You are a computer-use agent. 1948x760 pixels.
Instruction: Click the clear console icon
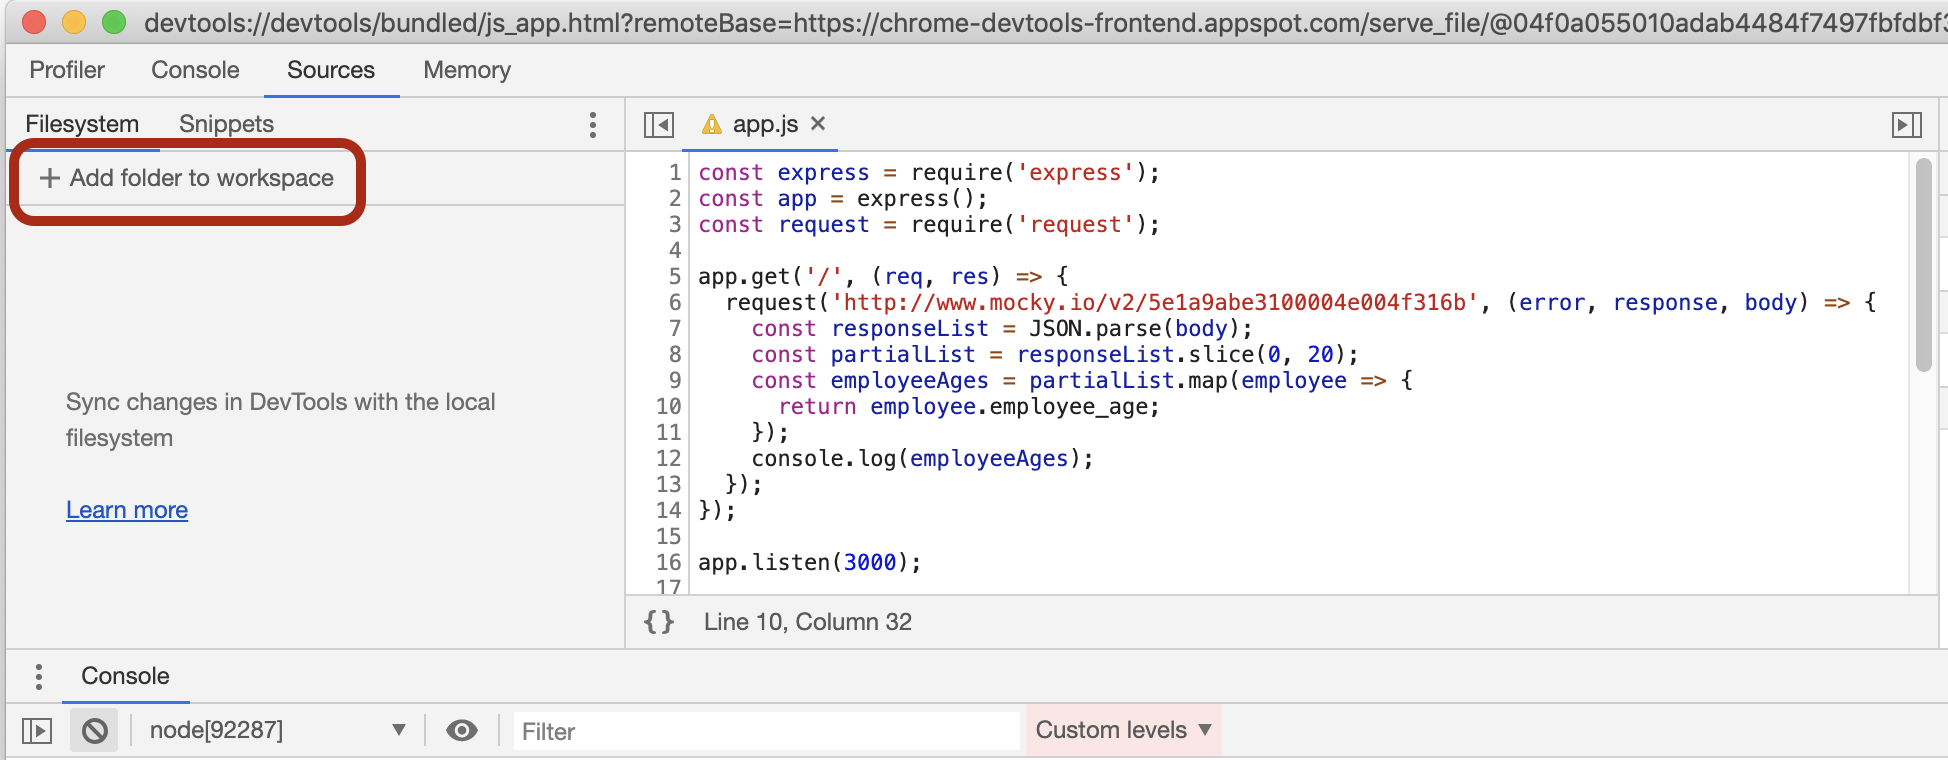pyautogui.click(x=95, y=731)
